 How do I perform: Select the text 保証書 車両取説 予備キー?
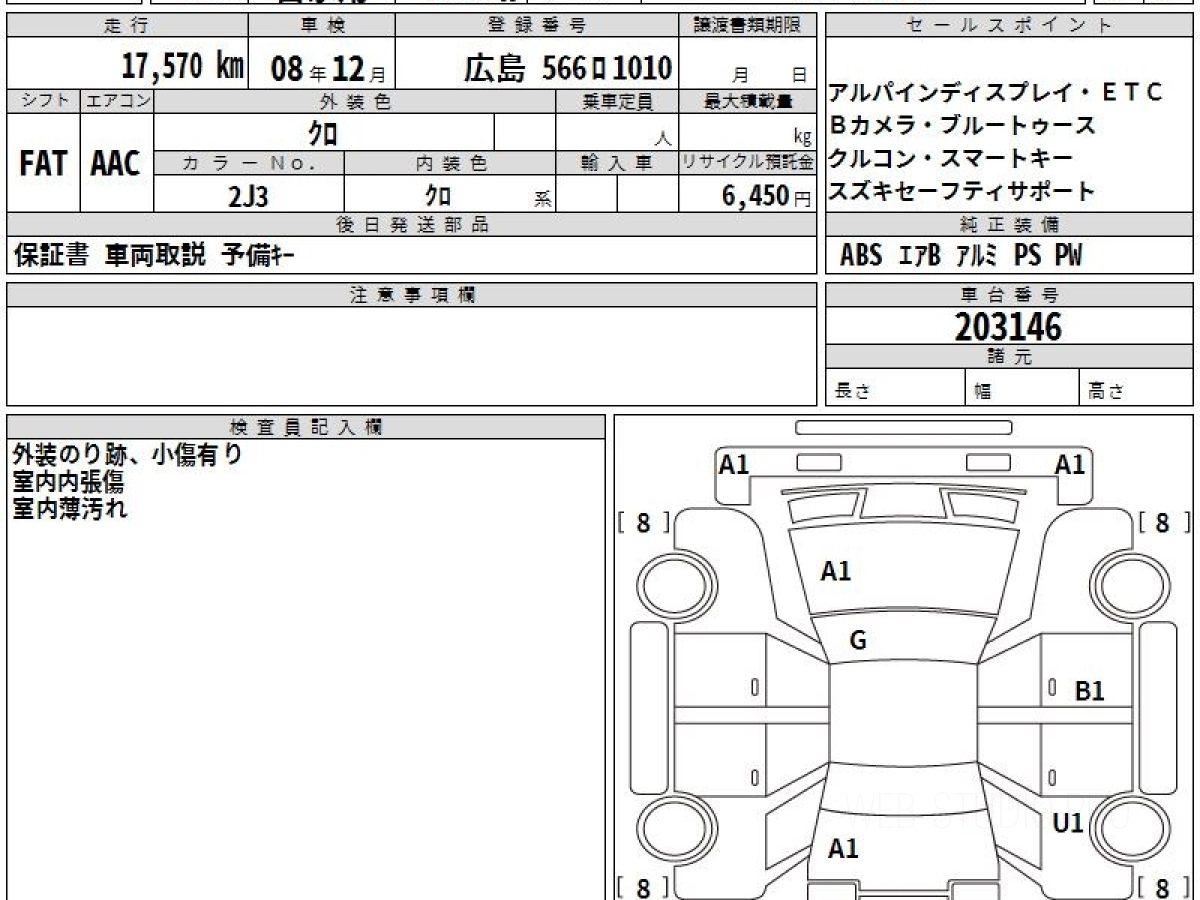[155, 256]
